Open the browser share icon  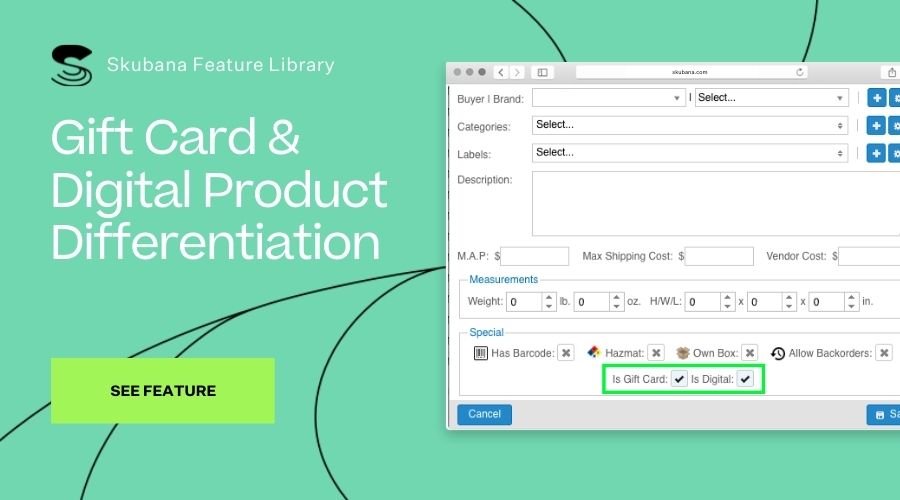click(891, 72)
